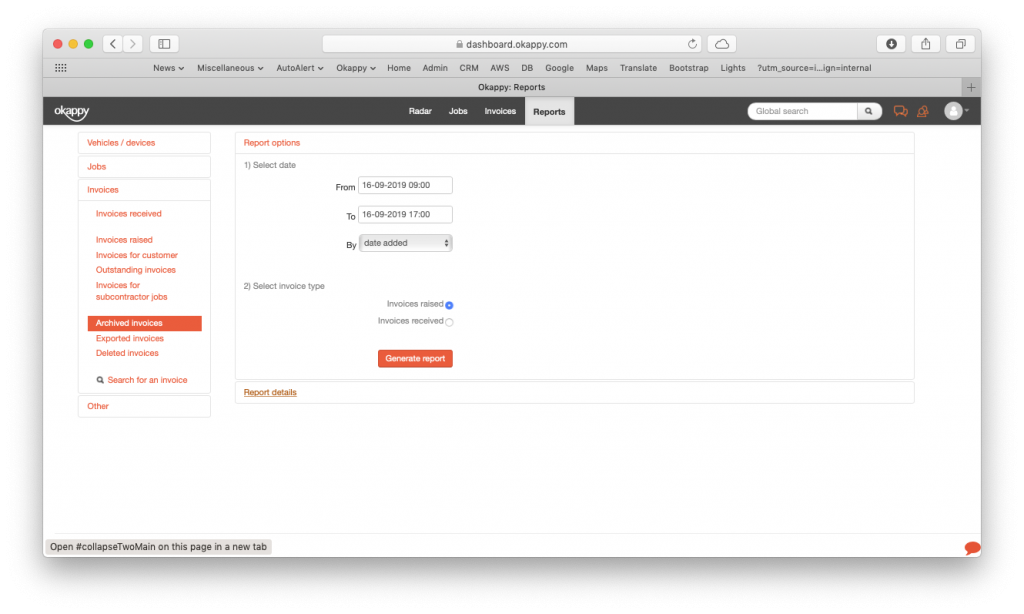Click the From date field
This screenshot has height=614, width=1024.
405,186
